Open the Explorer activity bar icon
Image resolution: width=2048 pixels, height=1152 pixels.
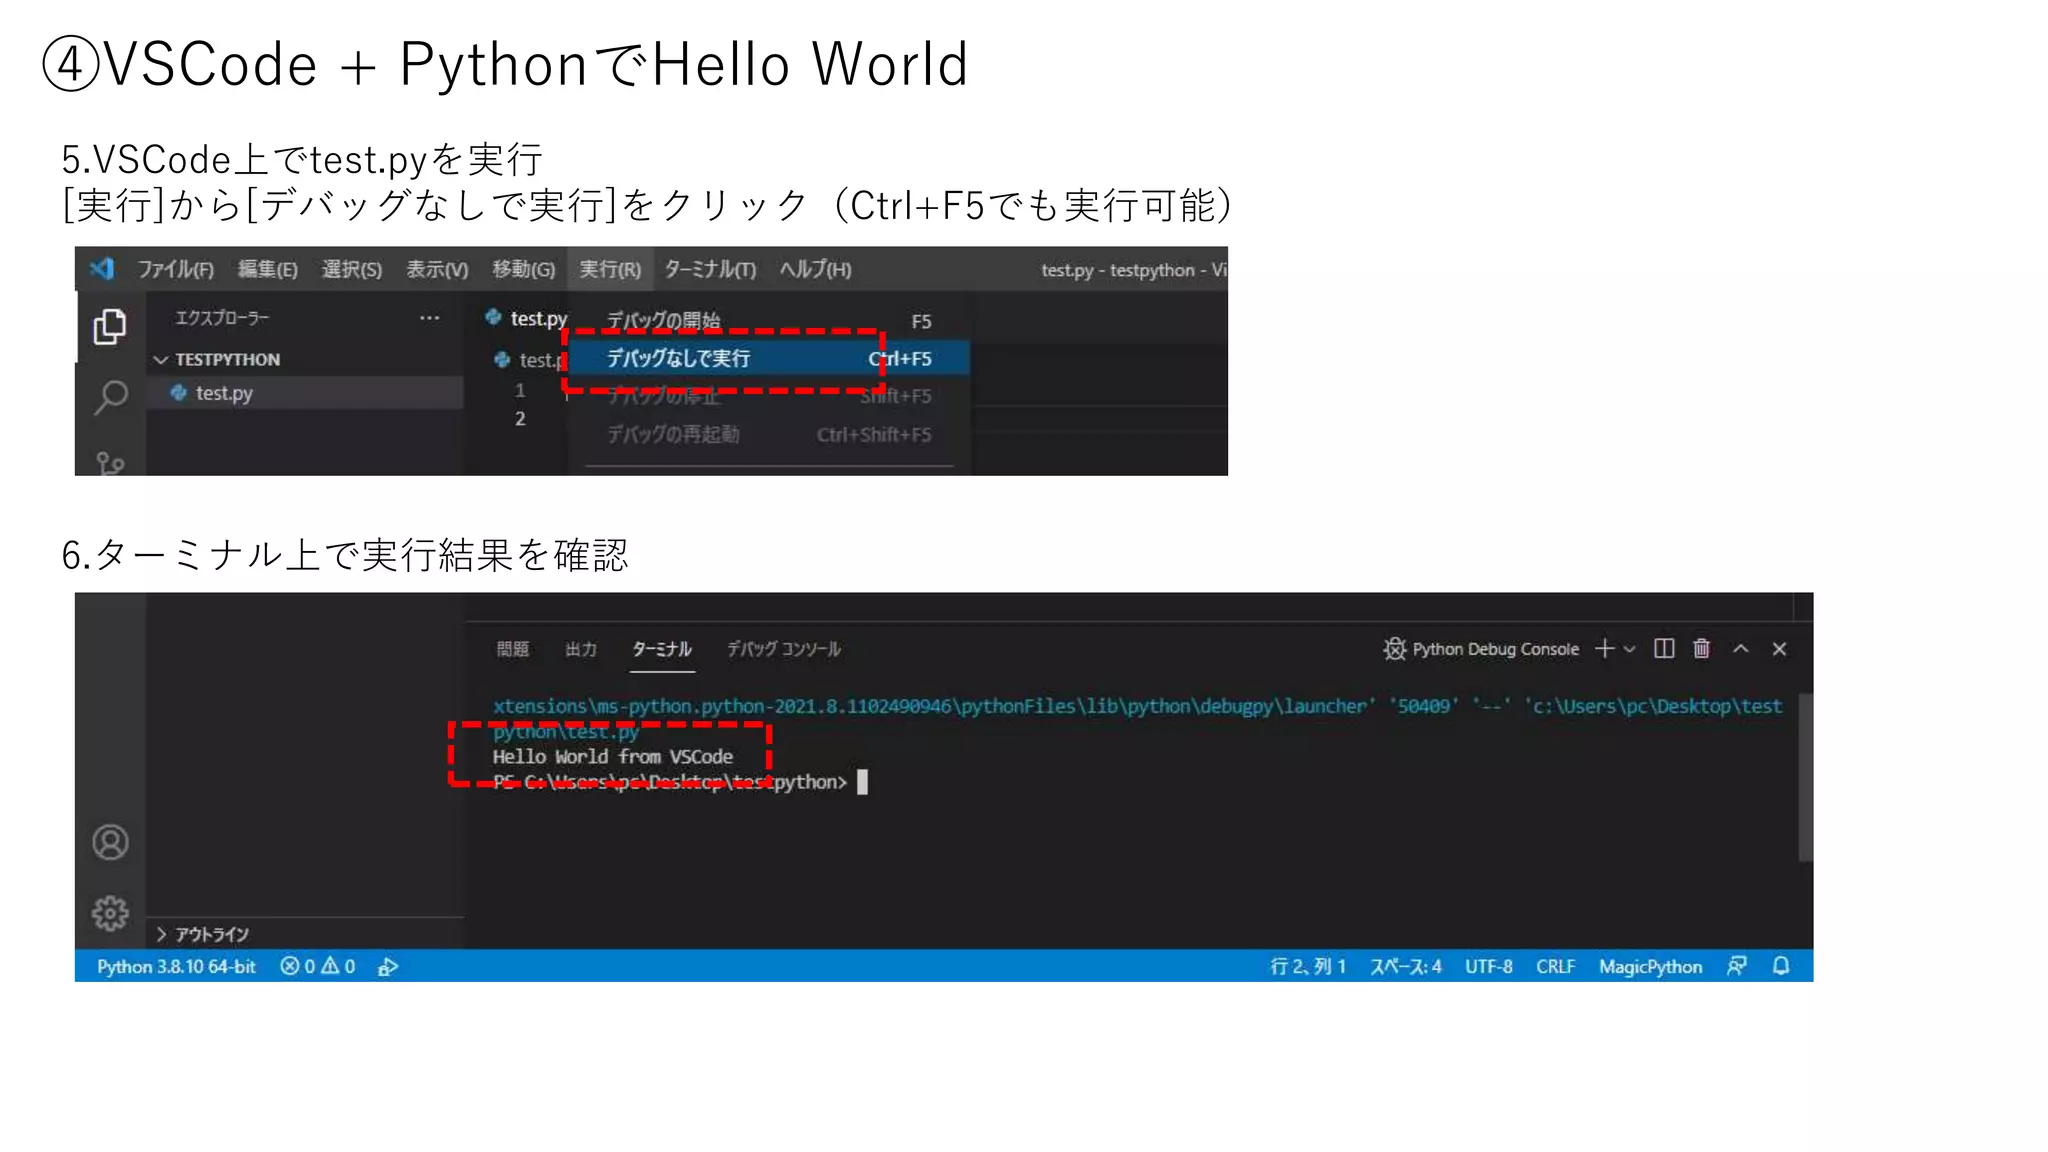(110, 327)
